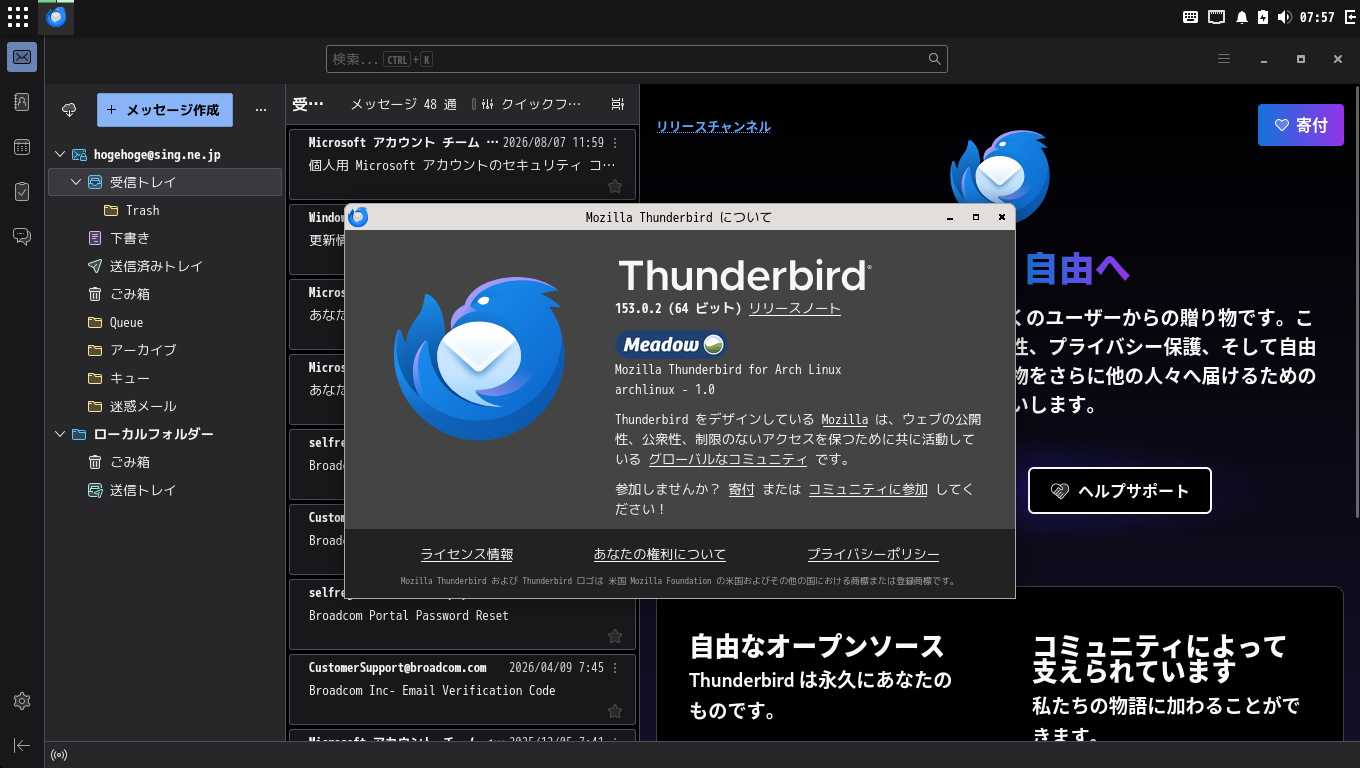This screenshot has width=1360, height=768.
Task: Click the 寄付 link in About dialog
Action: (741, 489)
